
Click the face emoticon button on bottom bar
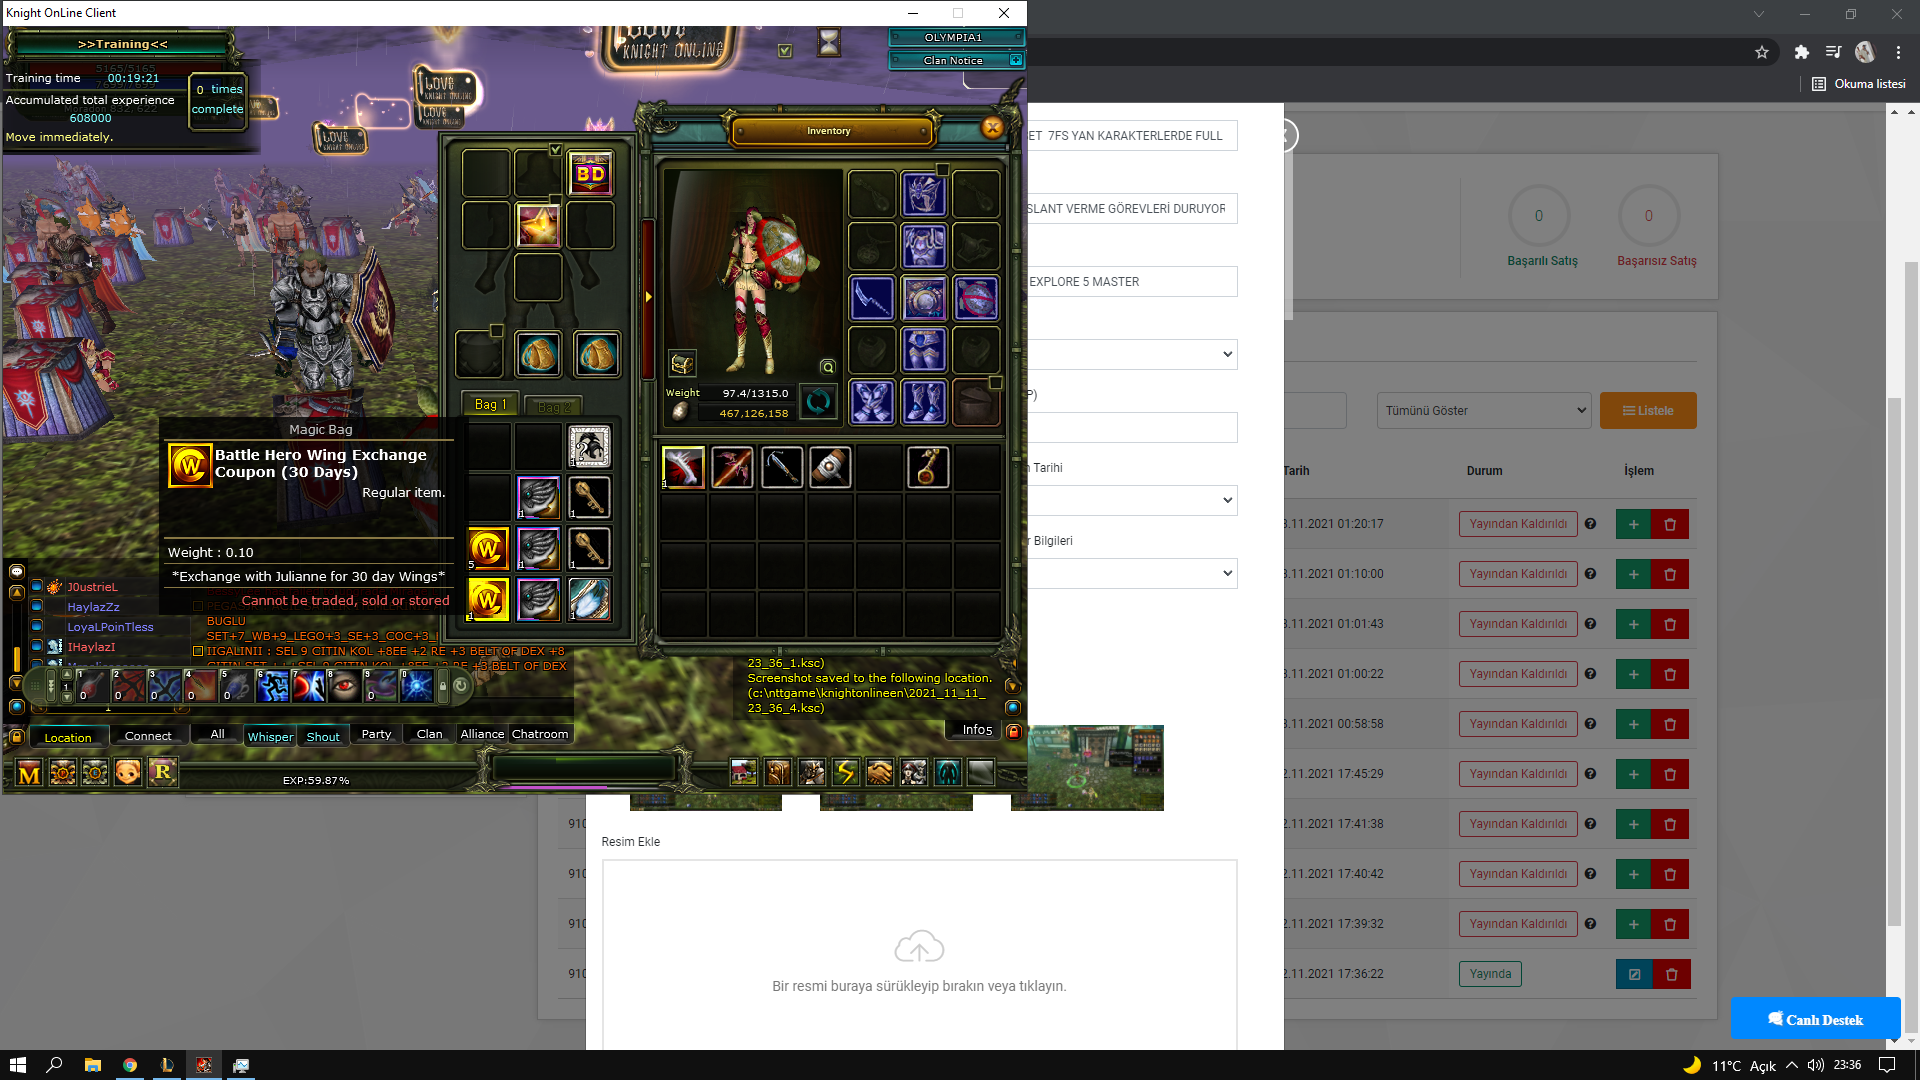pos(128,772)
